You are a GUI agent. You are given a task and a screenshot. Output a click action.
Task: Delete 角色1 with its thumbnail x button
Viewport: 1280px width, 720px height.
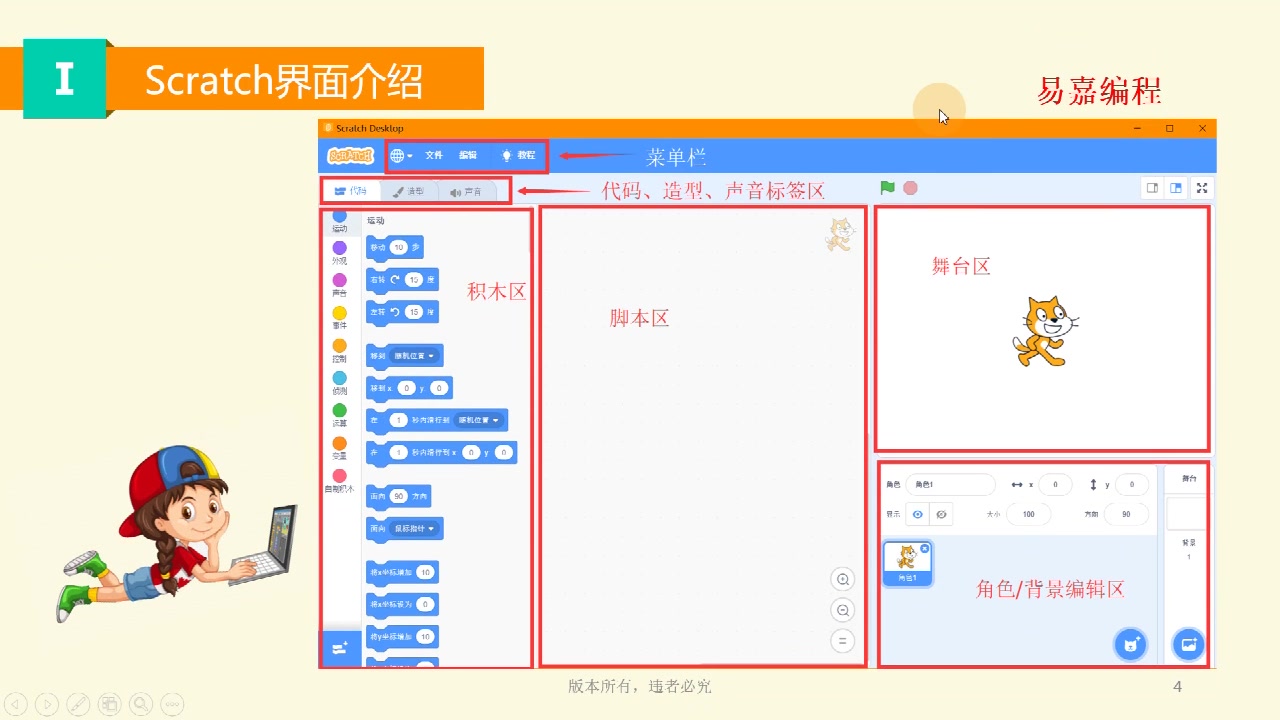pyautogui.click(x=925, y=548)
